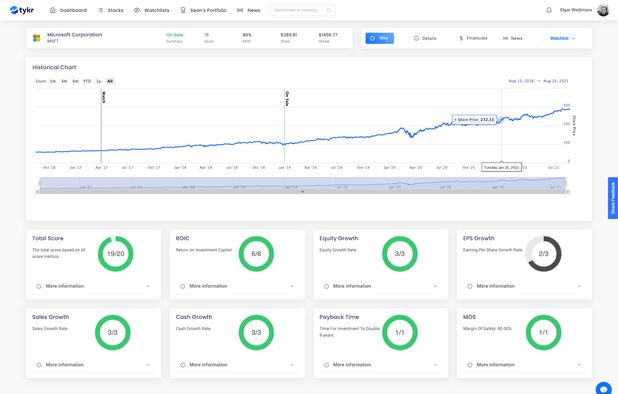This screenshot has width=618, height=394.
Task: Switch to the Financials tab
Action: click(473, 38)
